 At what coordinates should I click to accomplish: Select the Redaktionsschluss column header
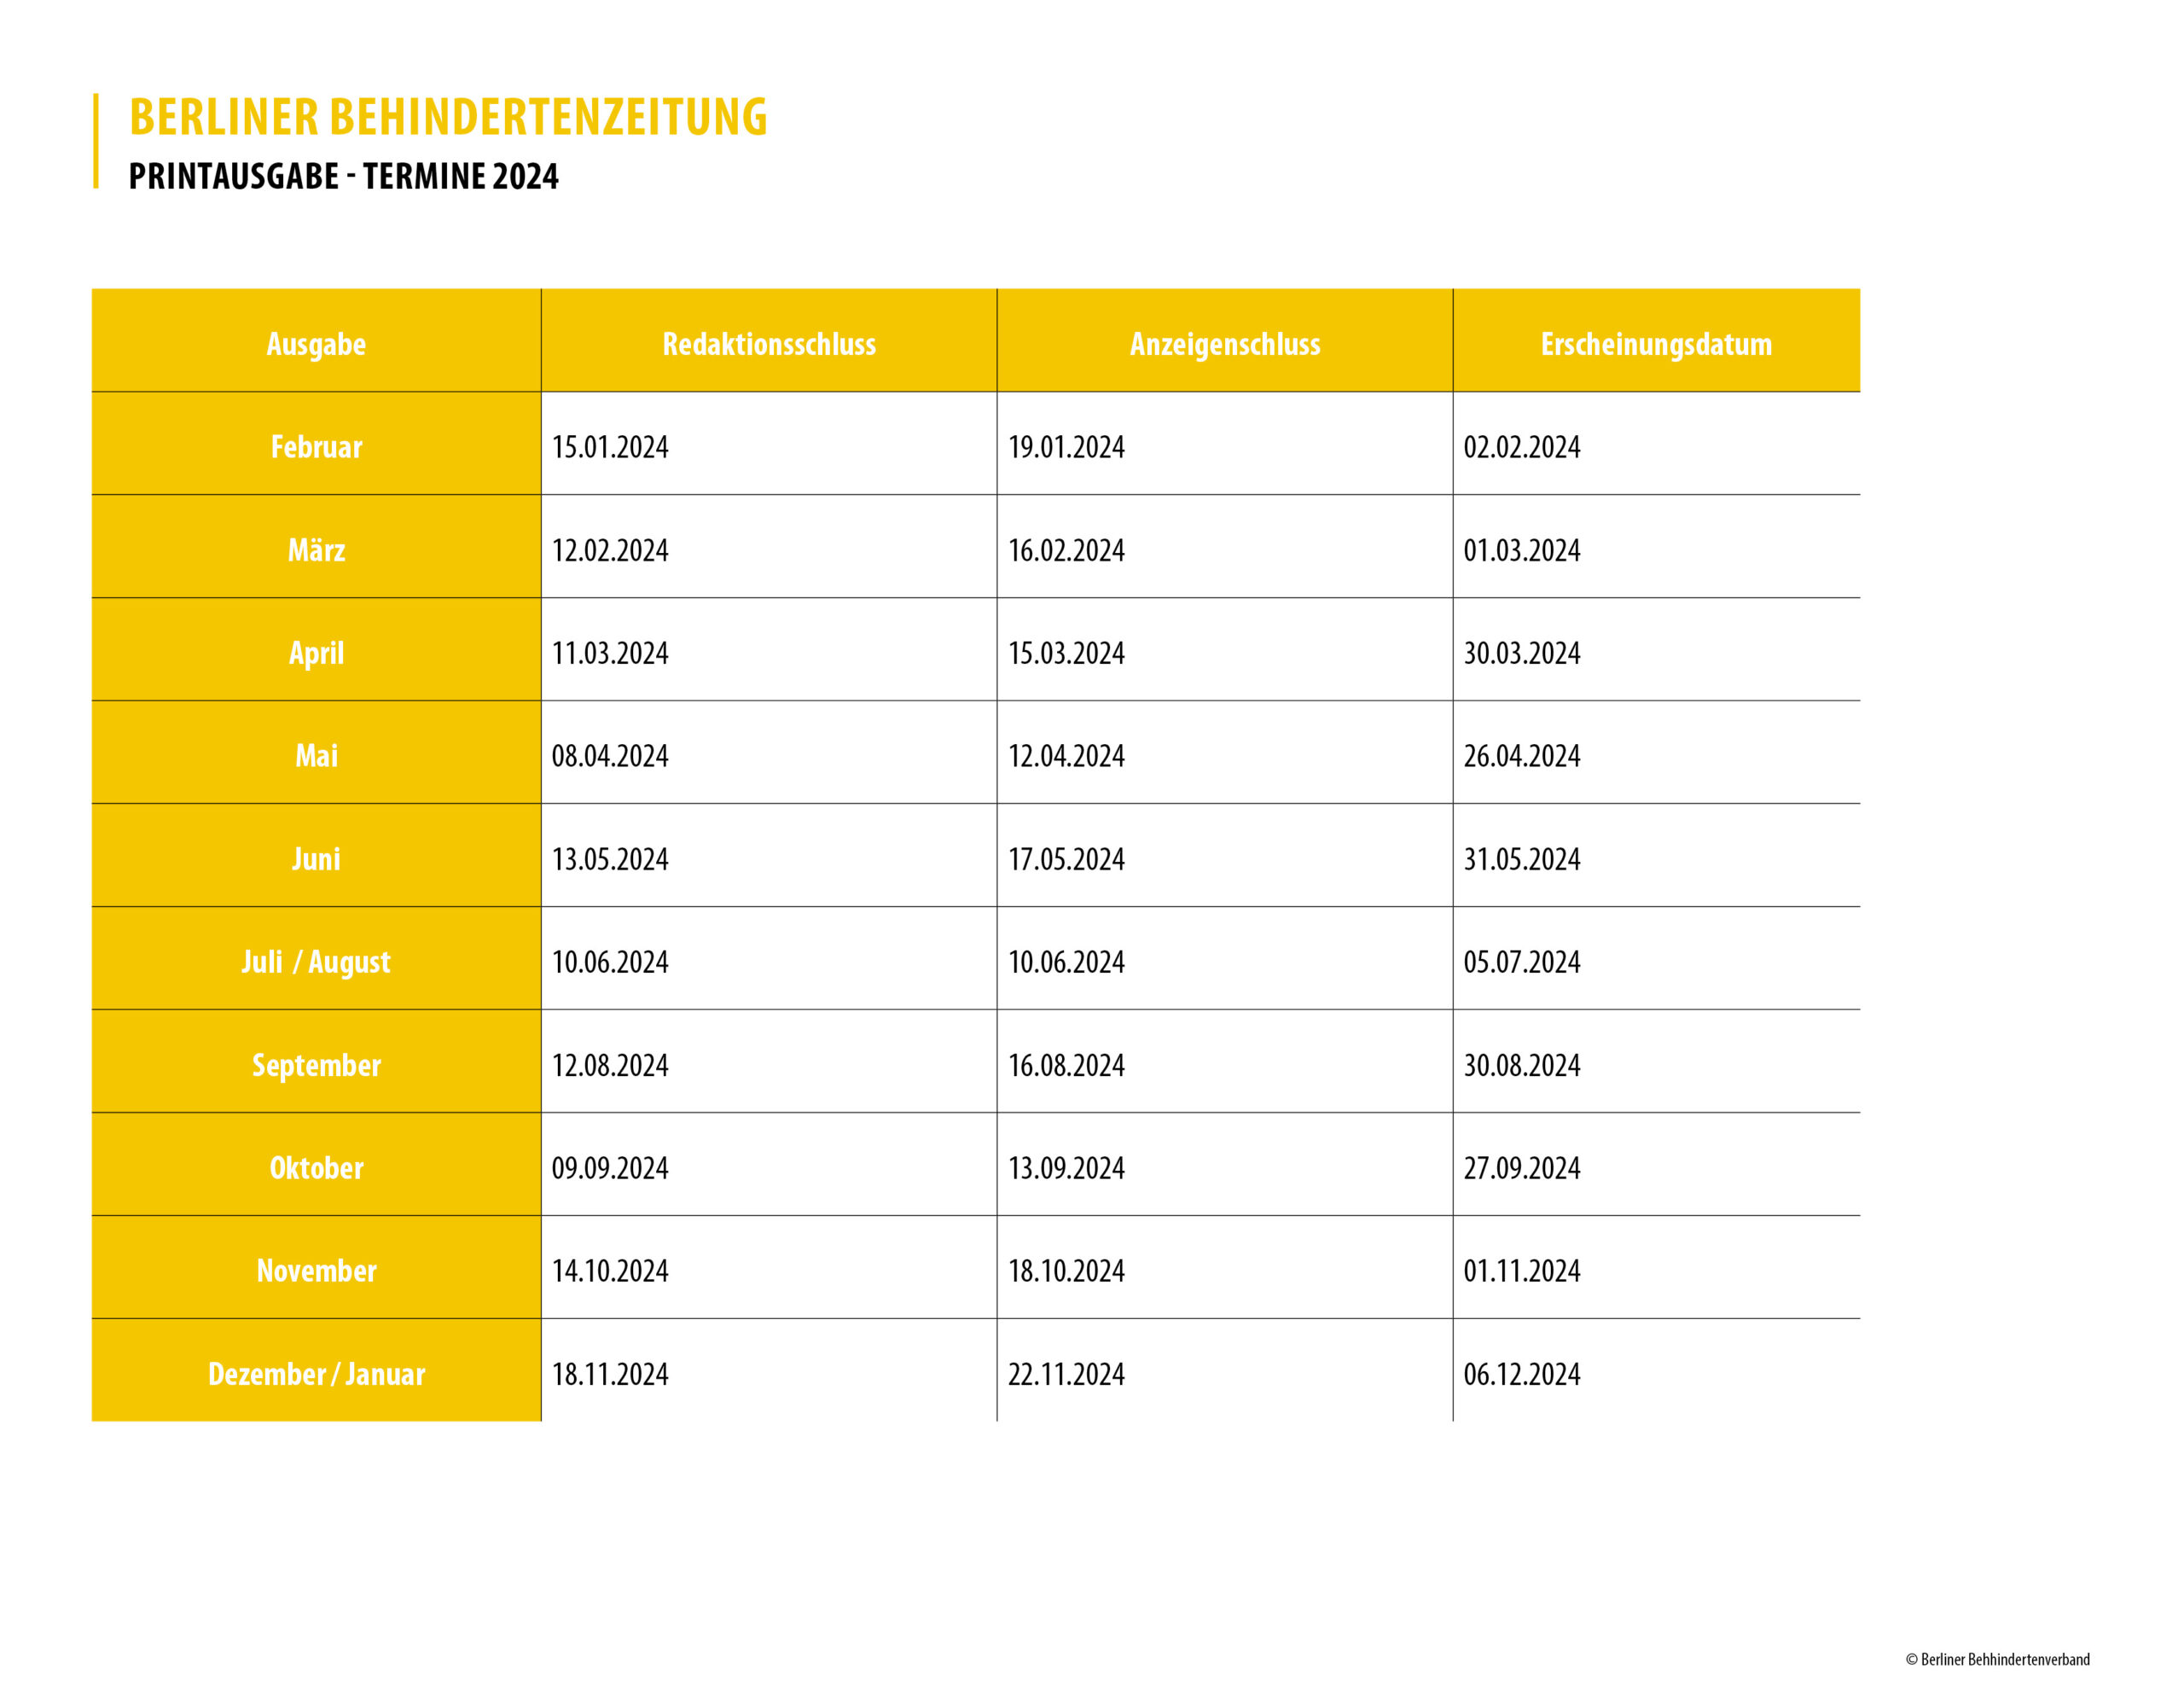pyautogui.click(x=768, y=344)
